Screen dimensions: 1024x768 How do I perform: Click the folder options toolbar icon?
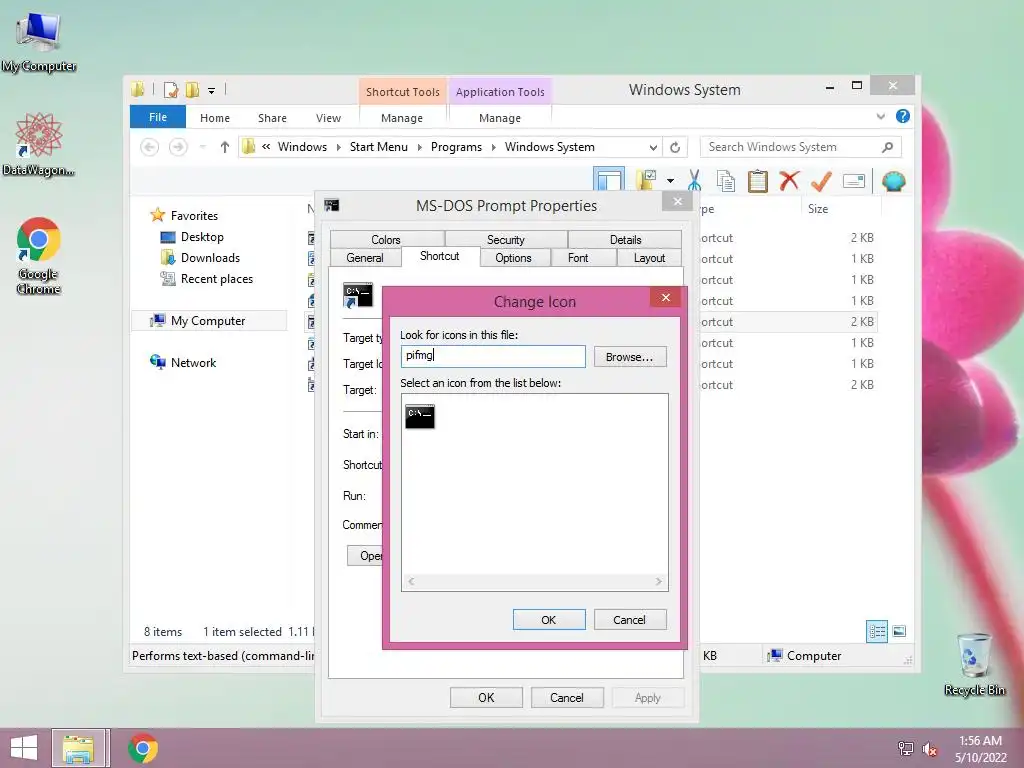[647, 180]
